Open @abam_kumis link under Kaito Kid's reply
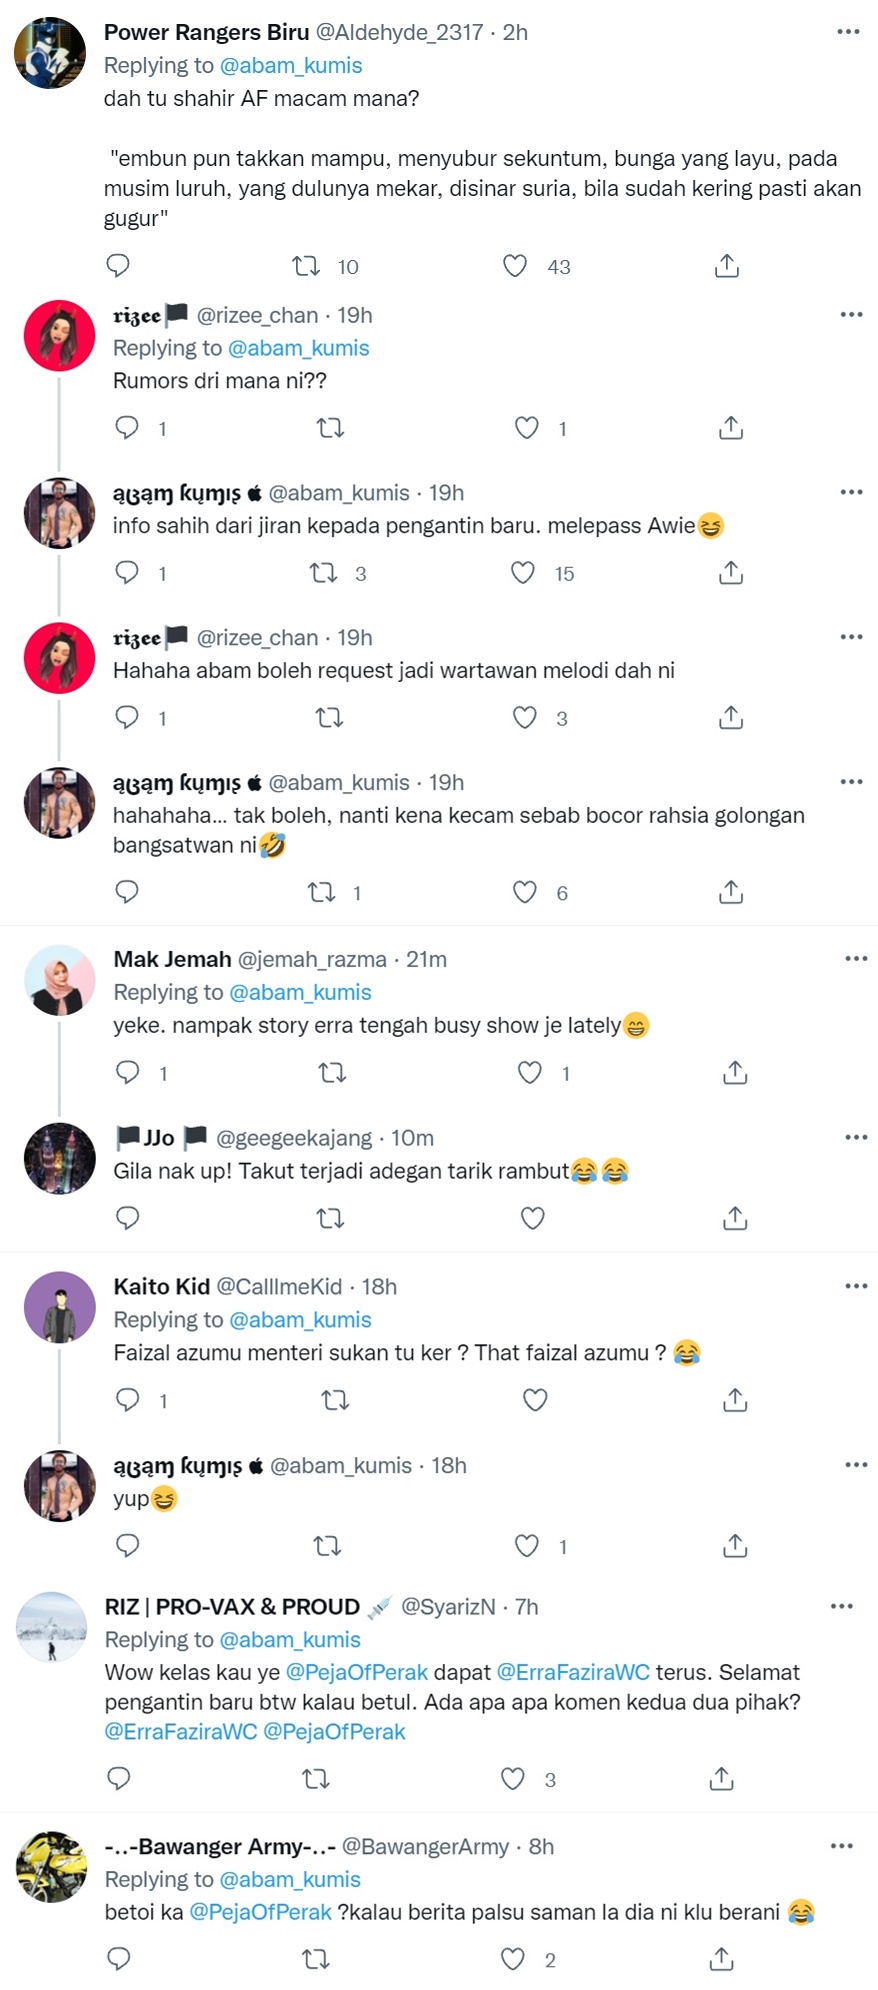The width and height of the screenshot is (878, 1990). (300, 1319)
